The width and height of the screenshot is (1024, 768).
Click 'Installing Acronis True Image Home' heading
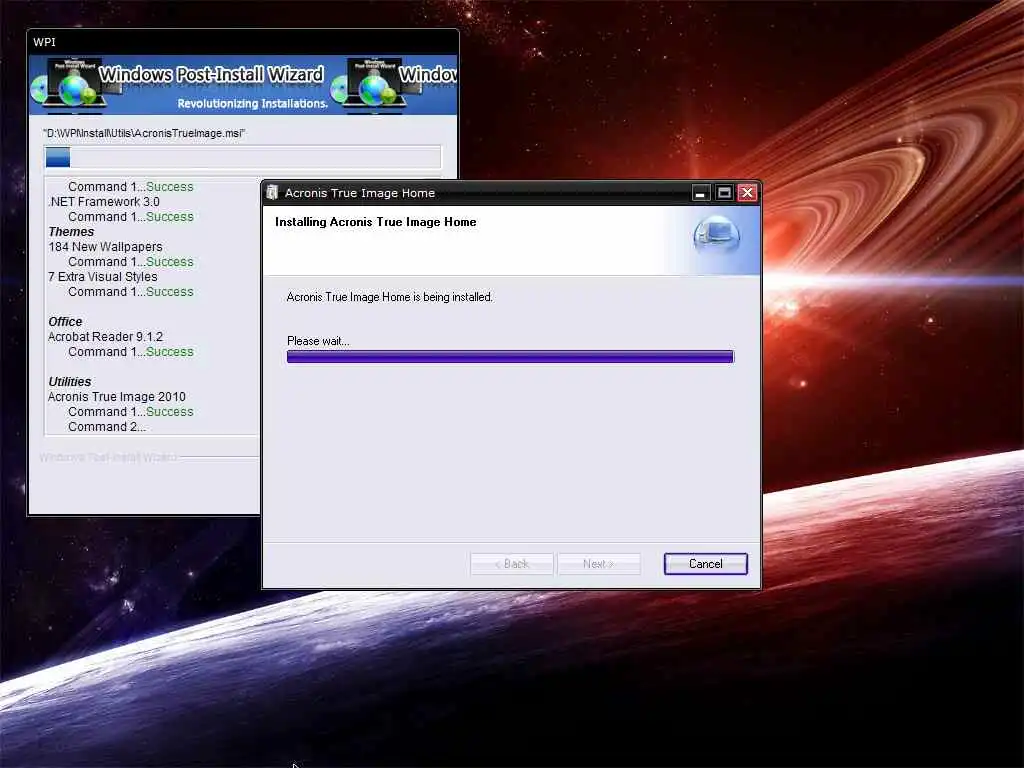[376, 222]
